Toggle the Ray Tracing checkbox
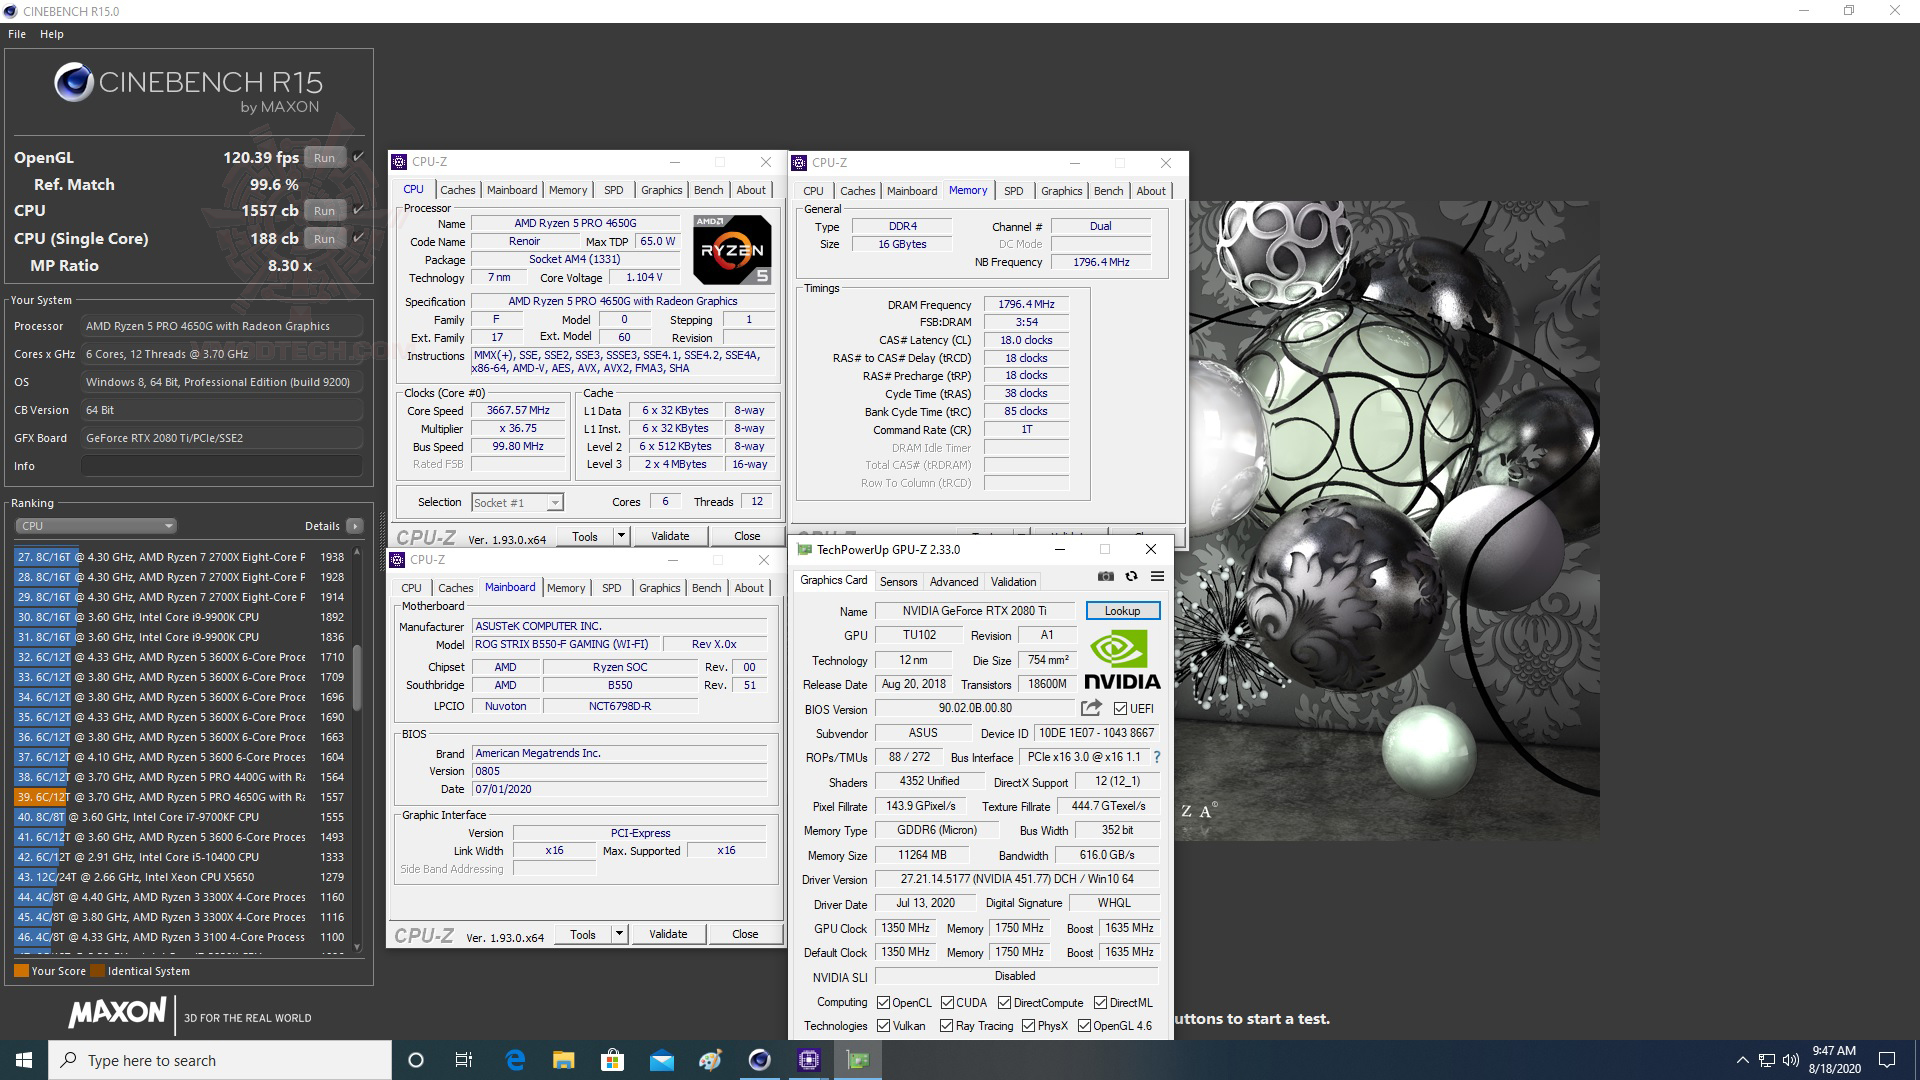This screenshot has width=1920, height=1080. [946, 1026]
